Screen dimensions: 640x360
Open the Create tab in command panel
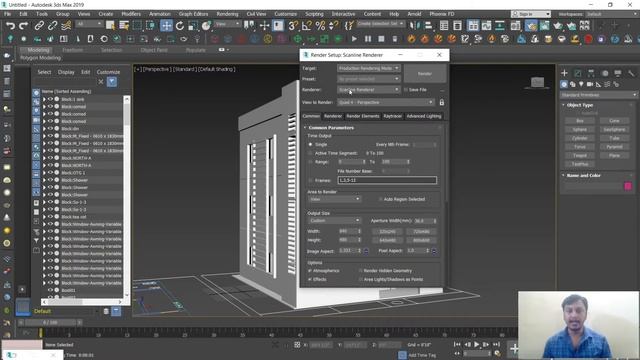(564, 73)
